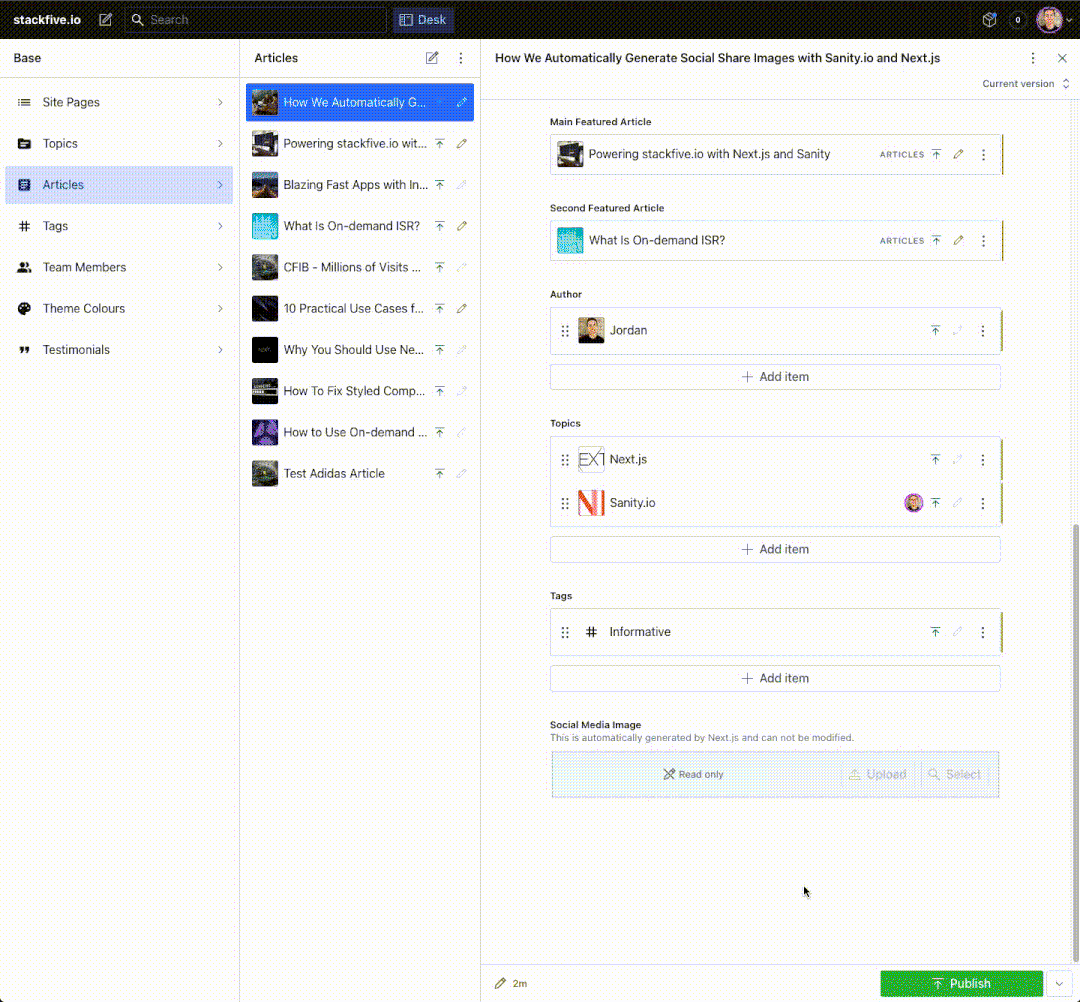
Task: Click the search icon in top bar
Action: click(x=138, y=20)
